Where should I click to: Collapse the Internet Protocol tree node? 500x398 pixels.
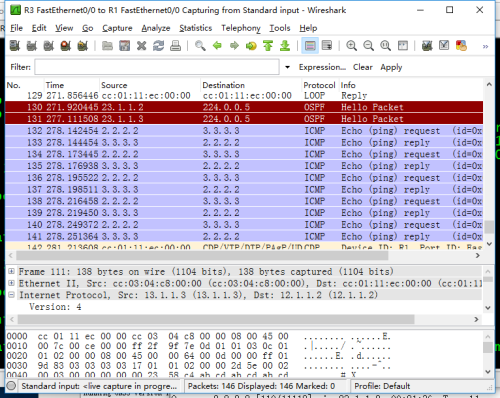click(11, 295)
